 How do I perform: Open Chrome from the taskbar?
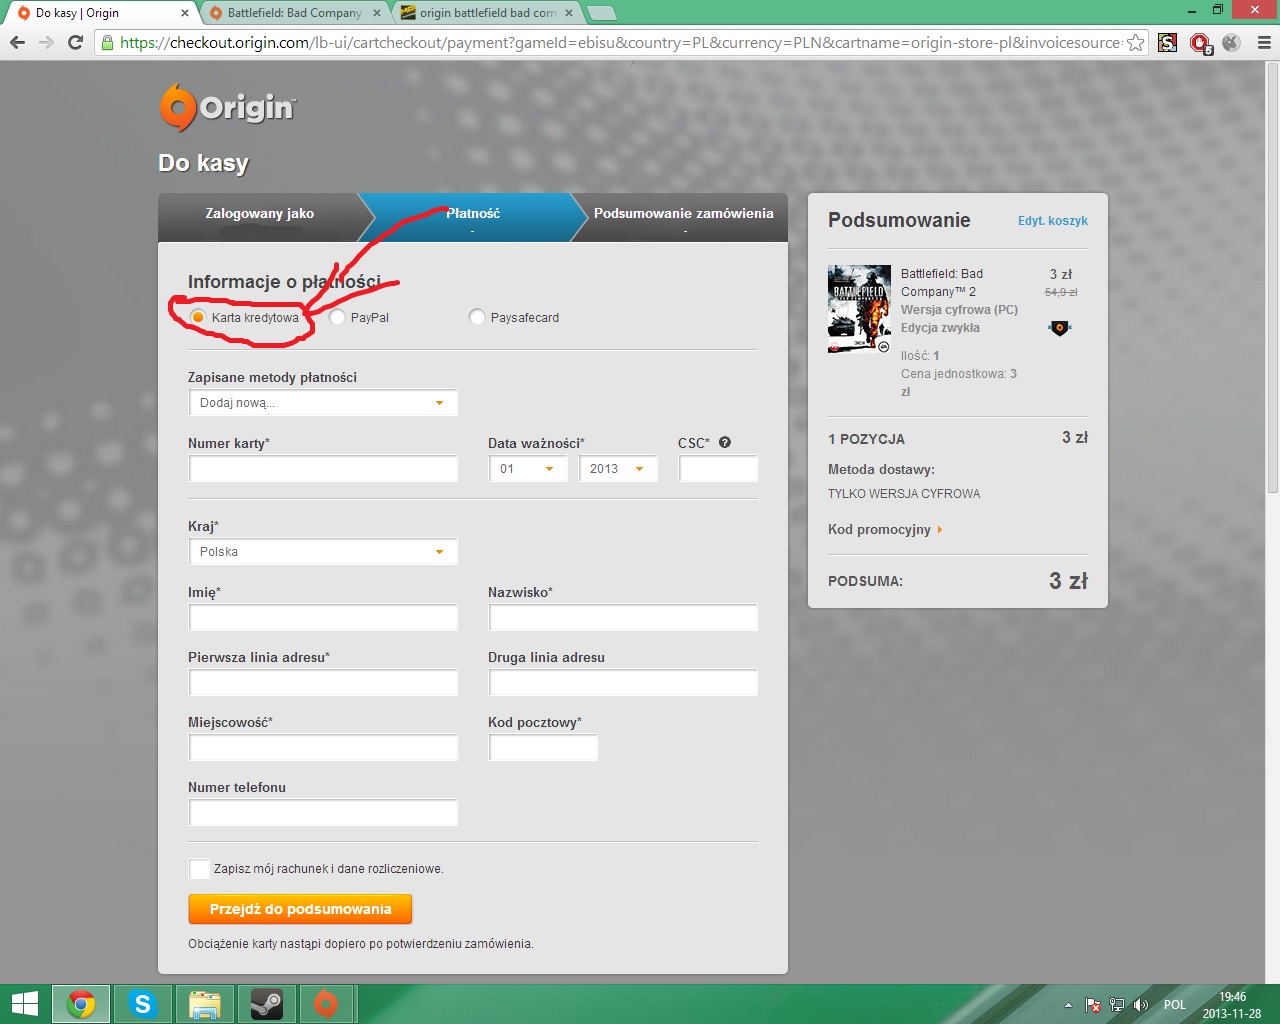81,1004
